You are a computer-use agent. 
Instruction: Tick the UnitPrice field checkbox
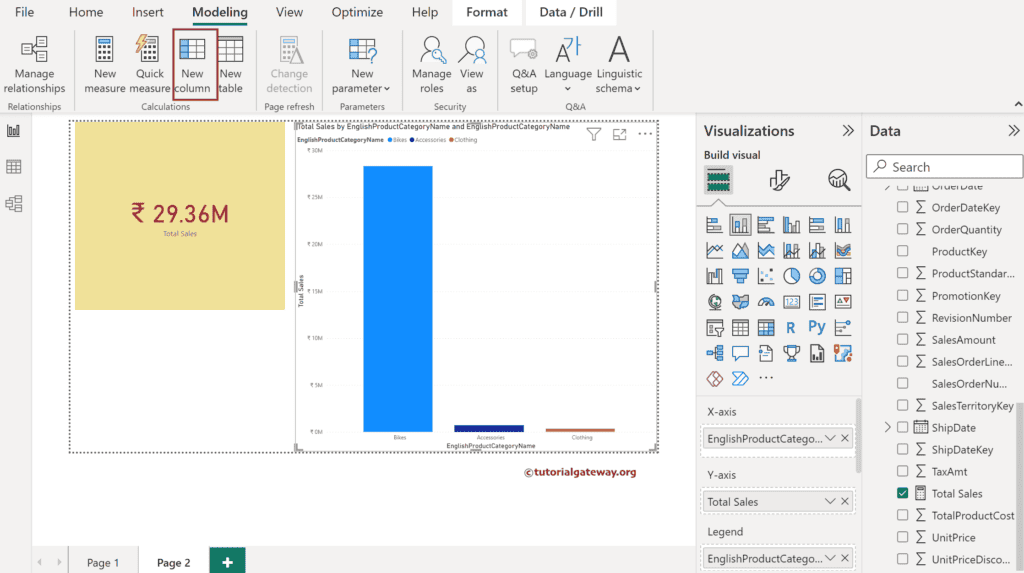(x=903, y=537)
